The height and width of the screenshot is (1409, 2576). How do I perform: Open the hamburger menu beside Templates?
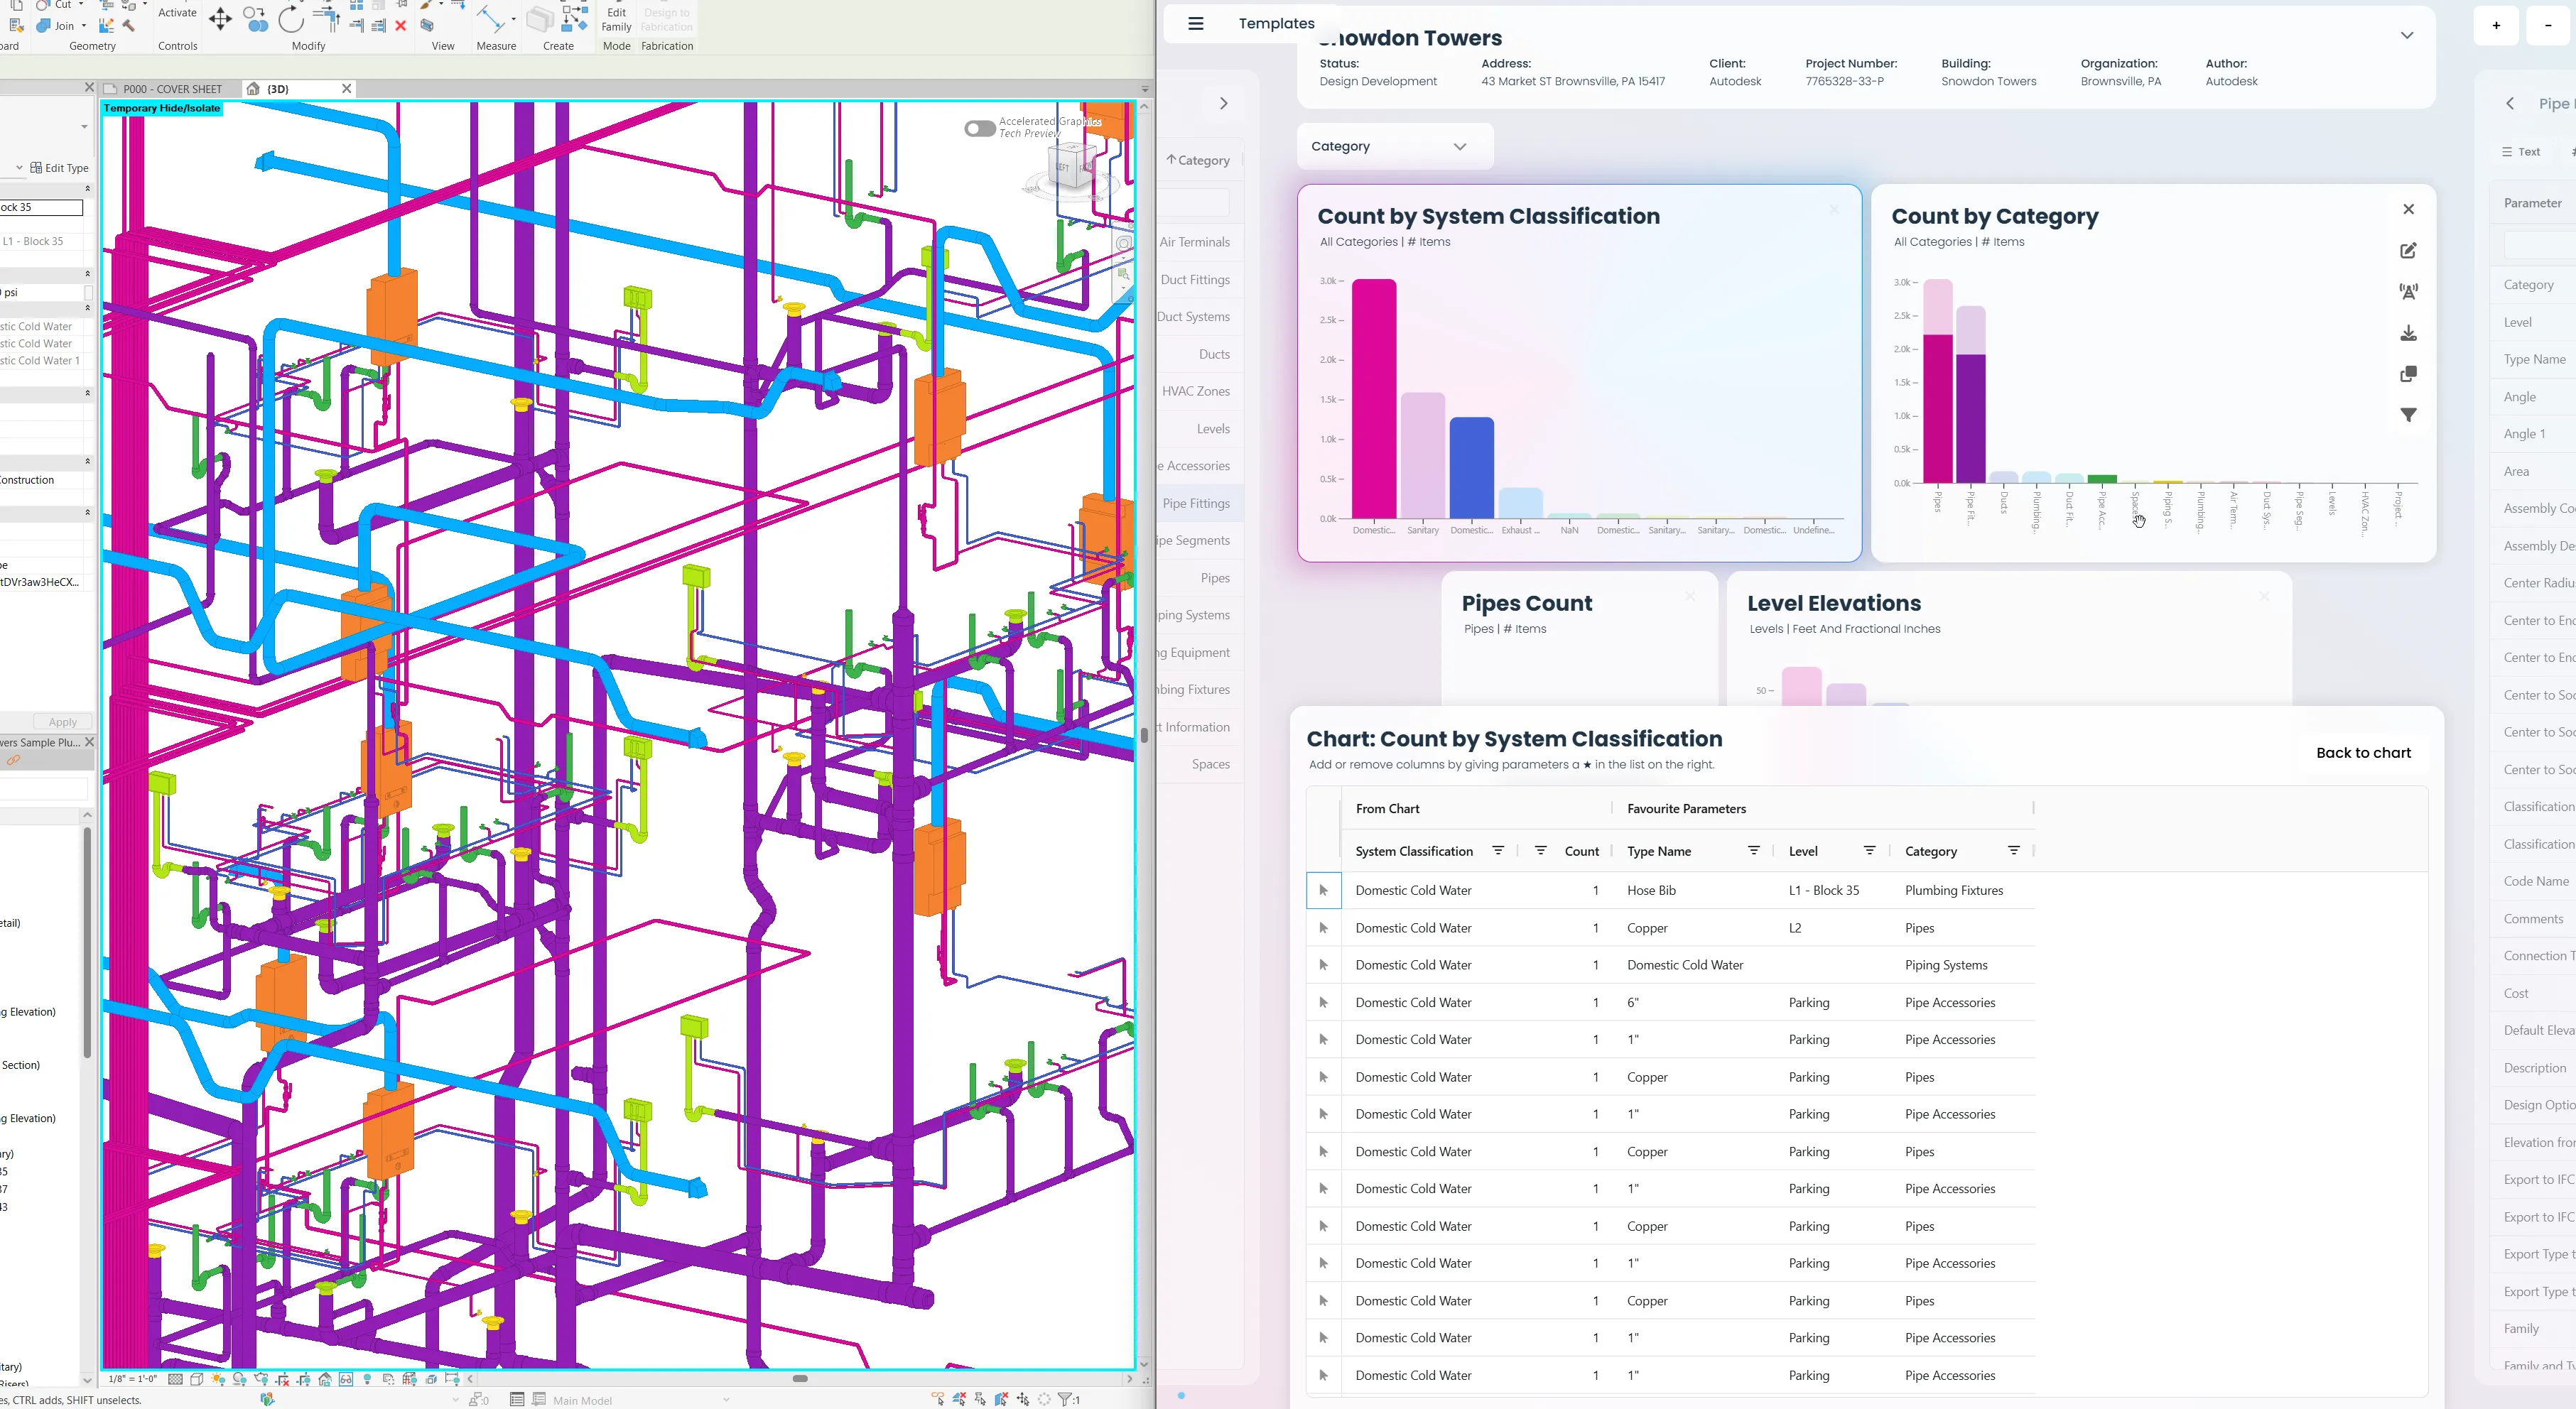click(1195, 24)
